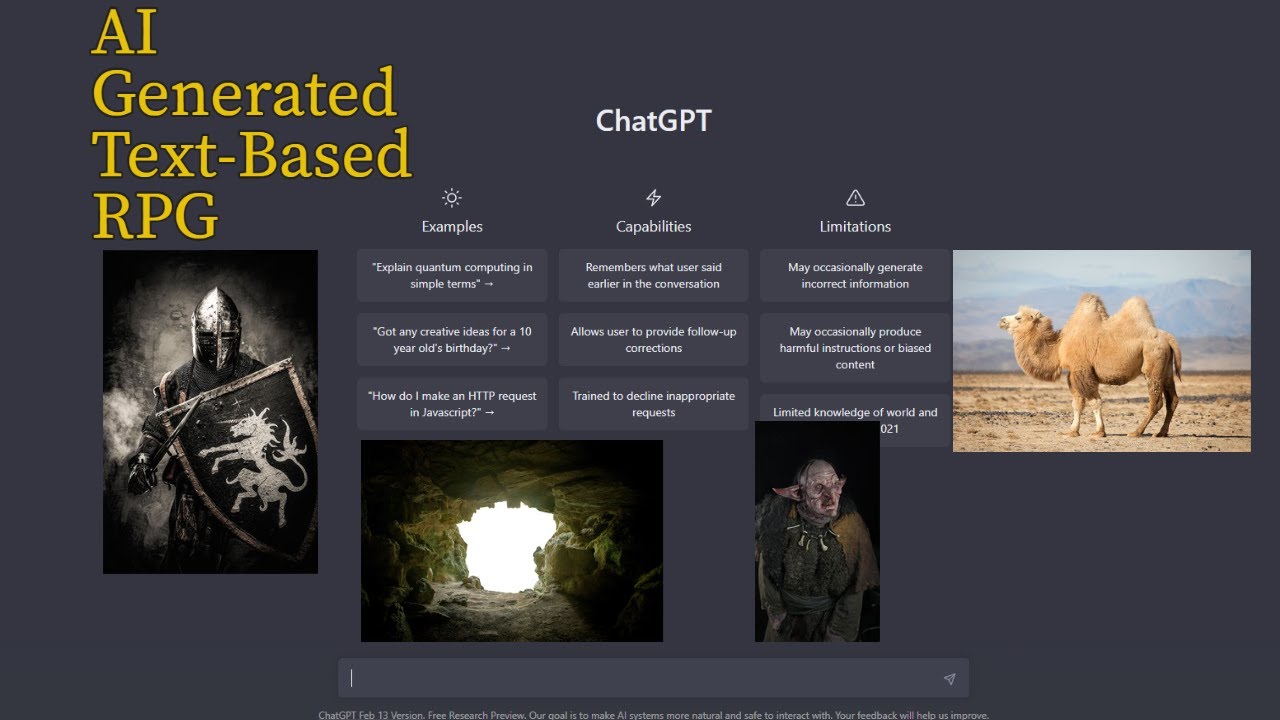This screenshot has width=1280, height=720.
Task: Click the ChatGPT Feb 13 Version link
Action: click(371, 715)
